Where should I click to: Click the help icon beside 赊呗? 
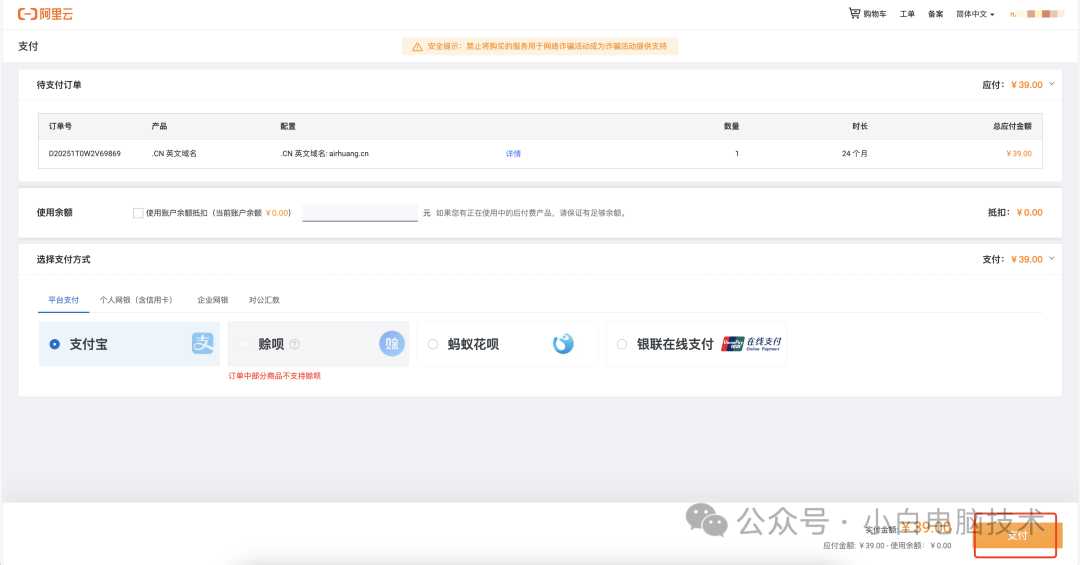(x=295, y=344)
